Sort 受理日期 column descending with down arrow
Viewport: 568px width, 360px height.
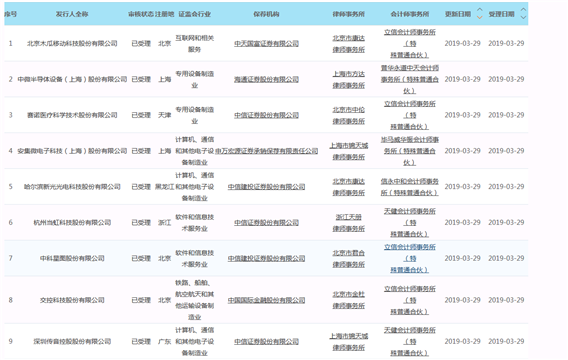click(523, 17)
